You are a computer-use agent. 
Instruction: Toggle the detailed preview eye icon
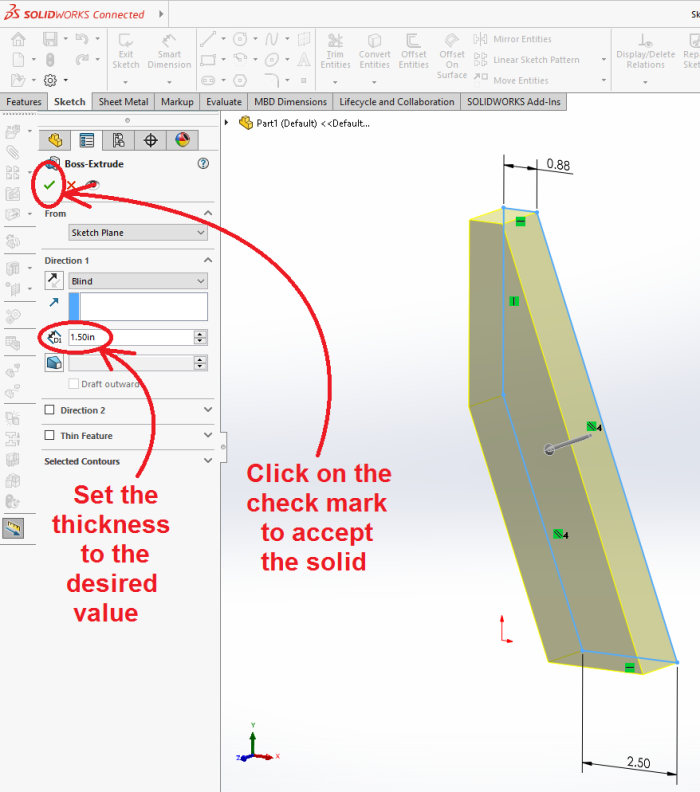[x=94, y=185]
